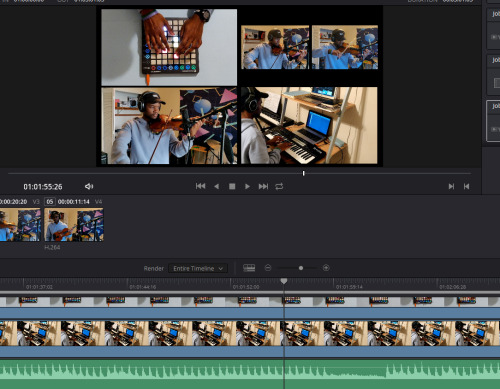Click clip 05 timecode 00:00:11:14
Screen dimensions: 500x389
pos(74,202)
